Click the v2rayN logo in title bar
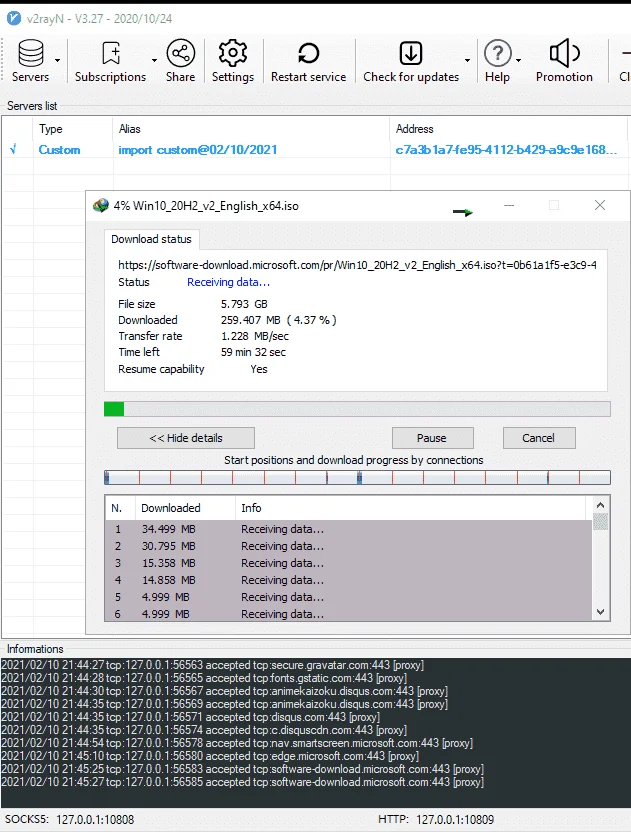The image size is (631, 832). coord(14,19)
